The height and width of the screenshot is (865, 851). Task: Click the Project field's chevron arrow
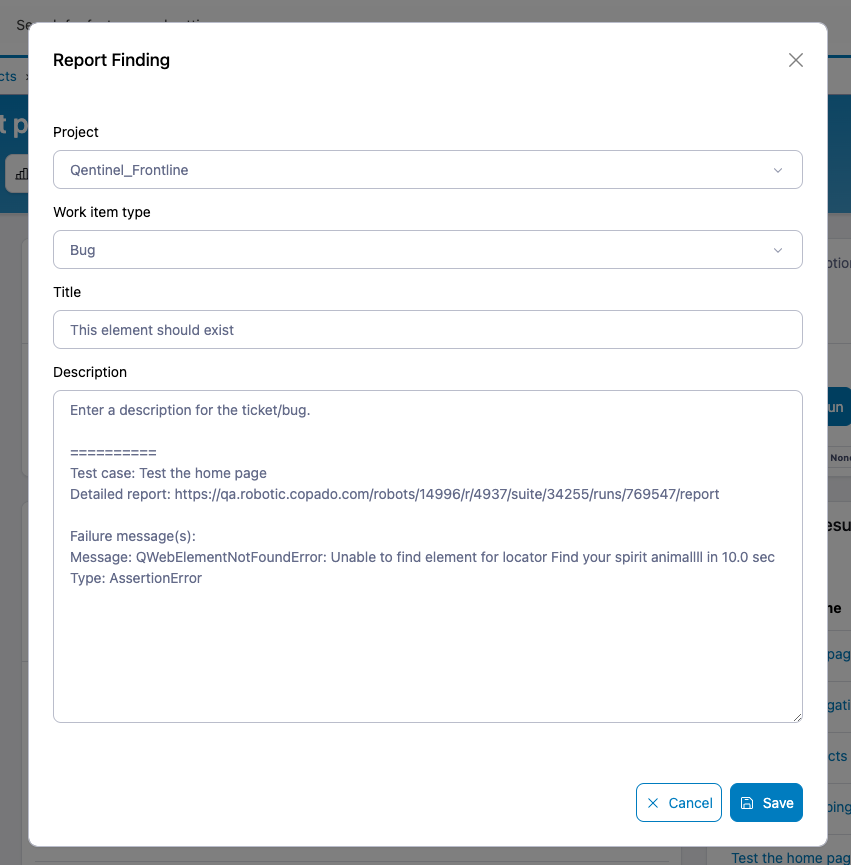pyautogui.click(x=778, y=170)
